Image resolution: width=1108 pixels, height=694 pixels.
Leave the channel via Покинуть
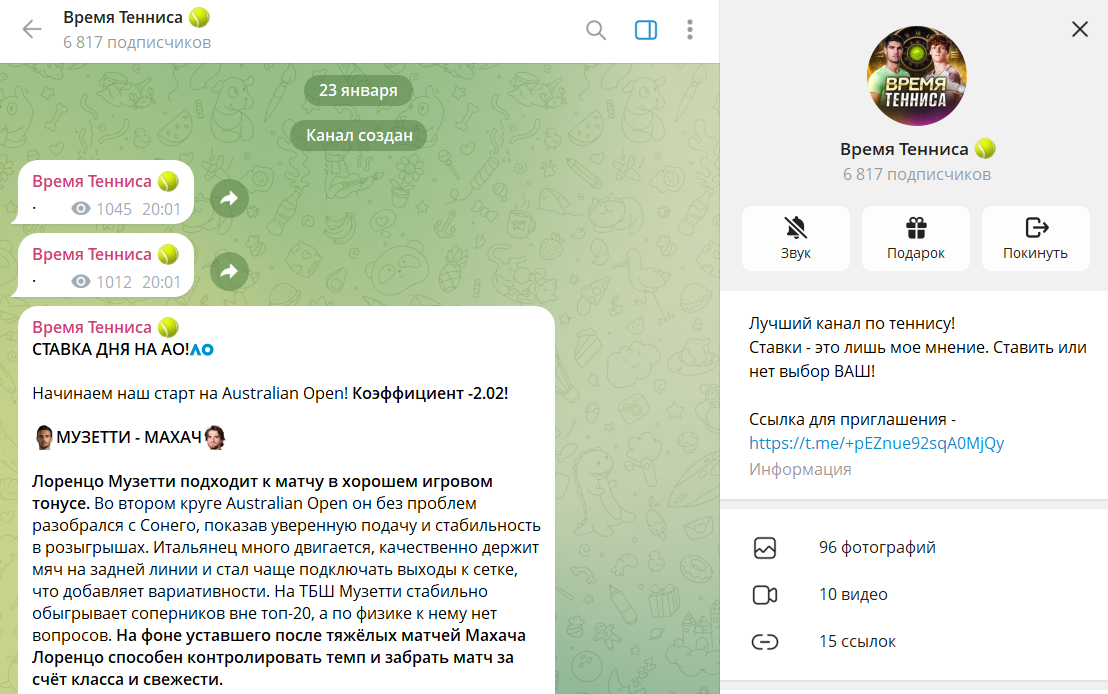click(x=1035, y=238)
